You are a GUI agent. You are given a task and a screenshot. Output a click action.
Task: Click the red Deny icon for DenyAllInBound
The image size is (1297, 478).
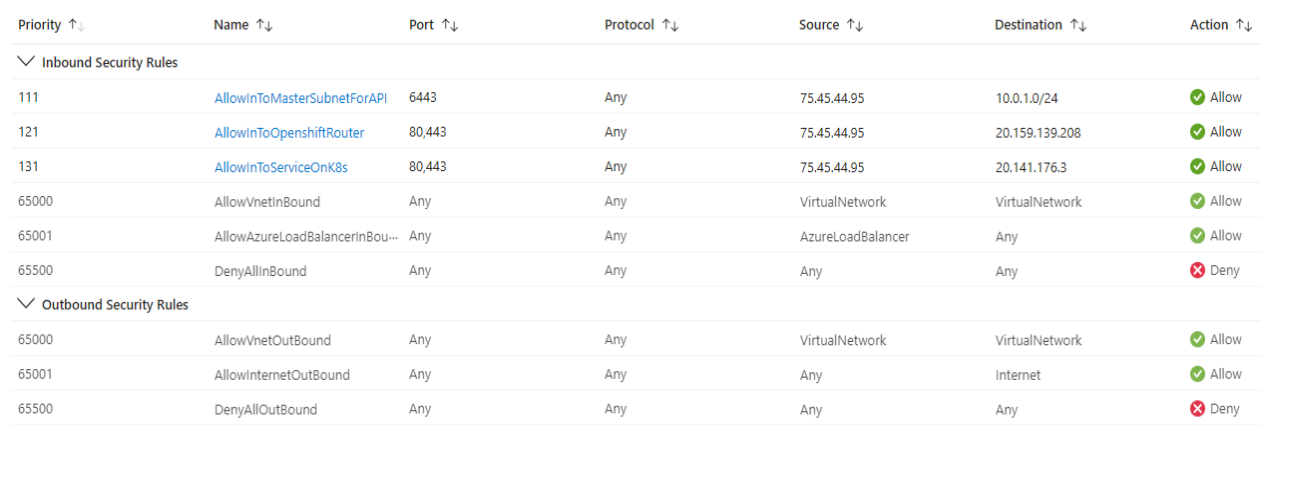point(1197,271)
